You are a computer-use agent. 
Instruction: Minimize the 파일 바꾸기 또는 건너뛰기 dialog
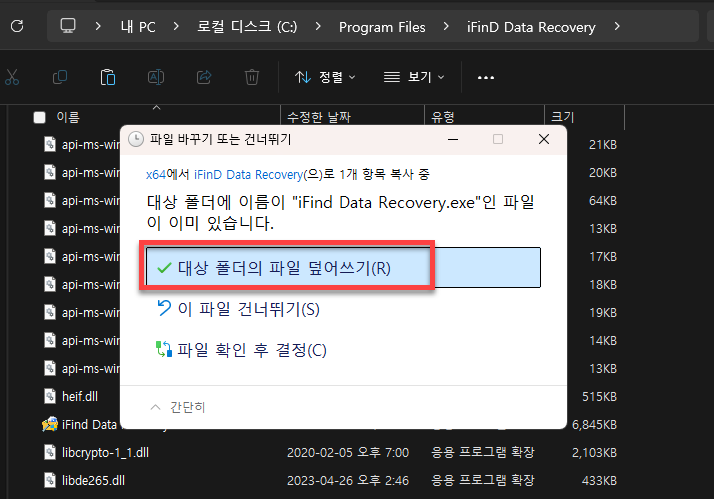click(x=453, y=139)
